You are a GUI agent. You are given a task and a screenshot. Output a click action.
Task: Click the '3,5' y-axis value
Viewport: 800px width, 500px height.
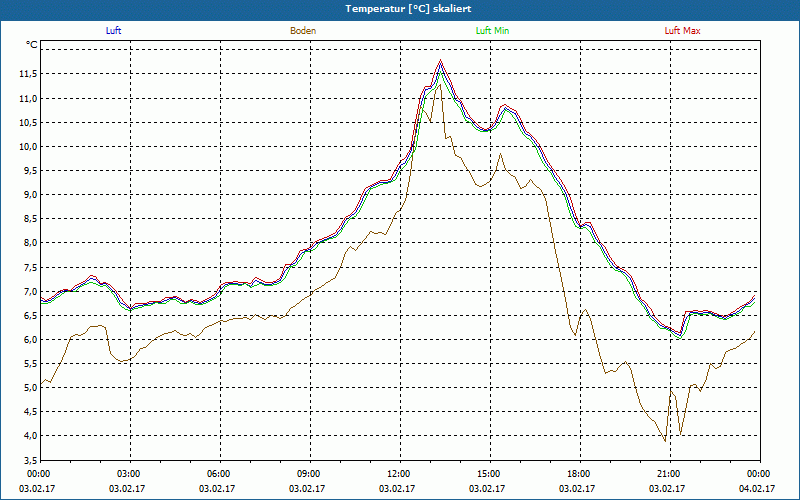click(x=30, y=460)
